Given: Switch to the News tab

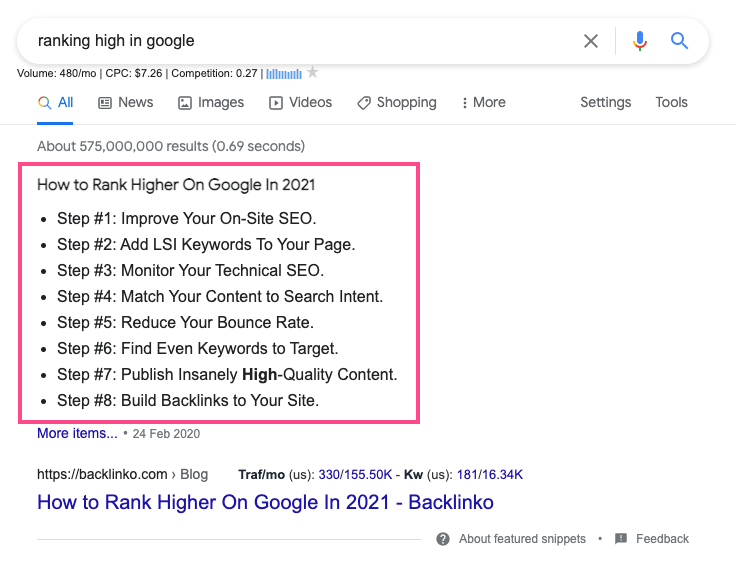Looking at the screenshot, I should pyautogui.click(x=125, y=102).
